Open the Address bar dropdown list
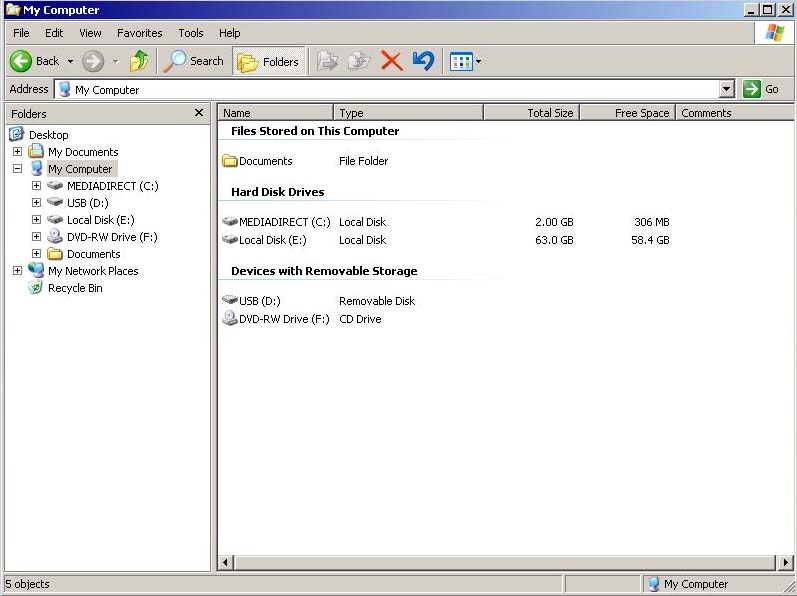 [727, 89]
